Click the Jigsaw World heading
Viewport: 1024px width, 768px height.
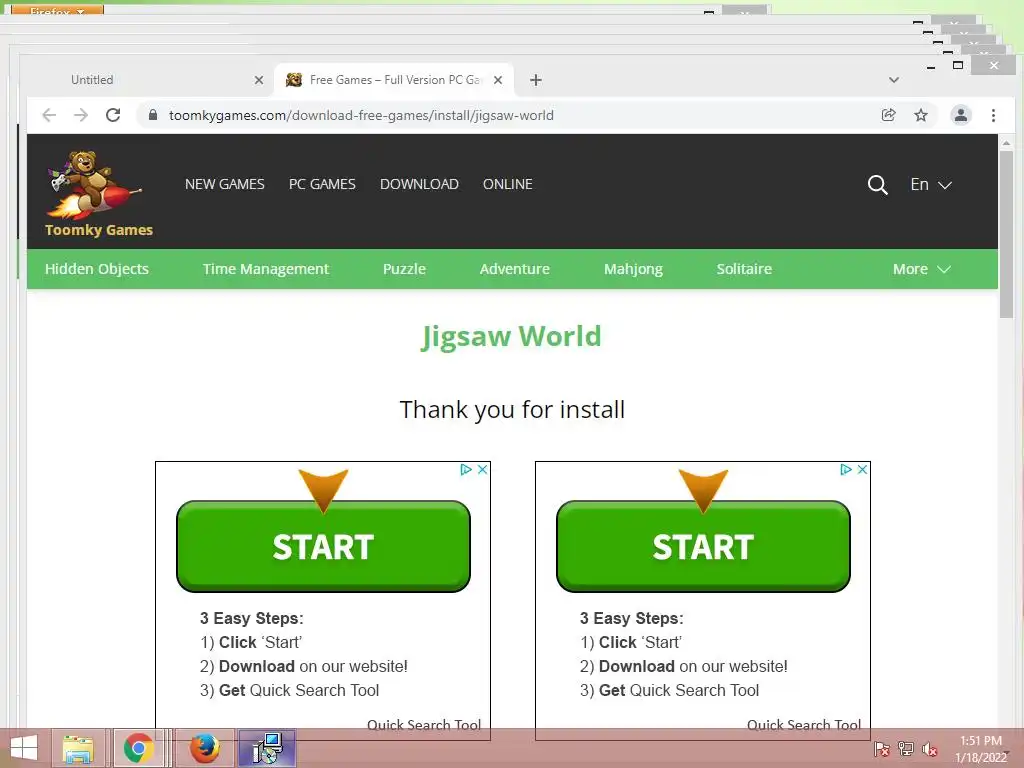(x=511, y=336)
